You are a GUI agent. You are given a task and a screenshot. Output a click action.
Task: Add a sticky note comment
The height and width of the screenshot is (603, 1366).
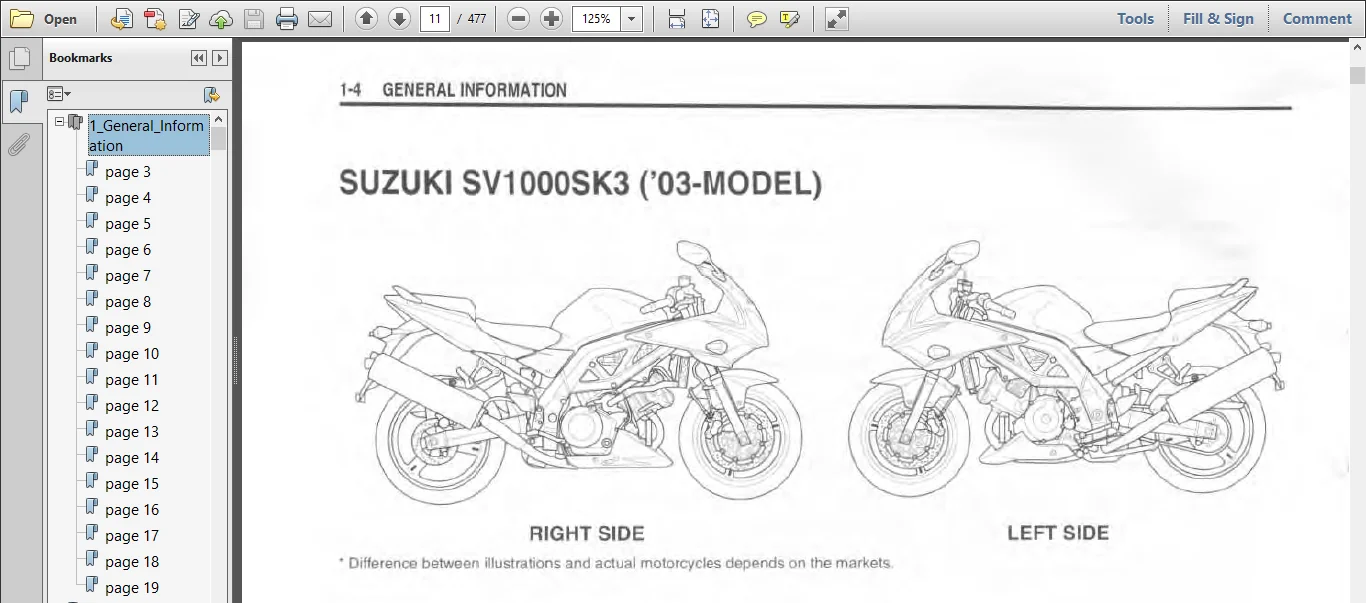[757, 19]
